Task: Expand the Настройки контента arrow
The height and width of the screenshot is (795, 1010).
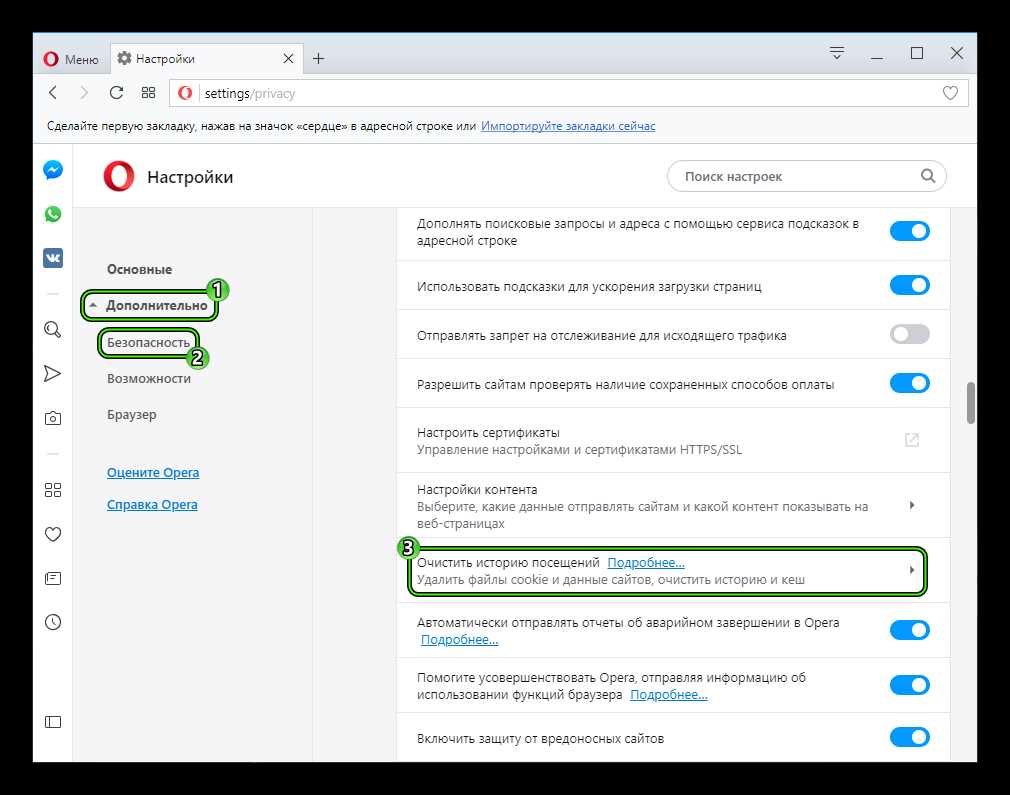Action: [x=911, y=505]
